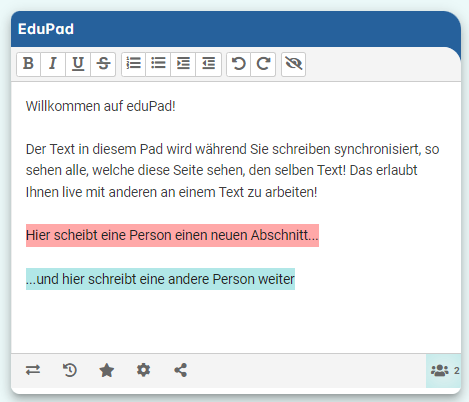Open import/export arrows icon
Viewport: 469px width, 402px height.
click(33, 370)
